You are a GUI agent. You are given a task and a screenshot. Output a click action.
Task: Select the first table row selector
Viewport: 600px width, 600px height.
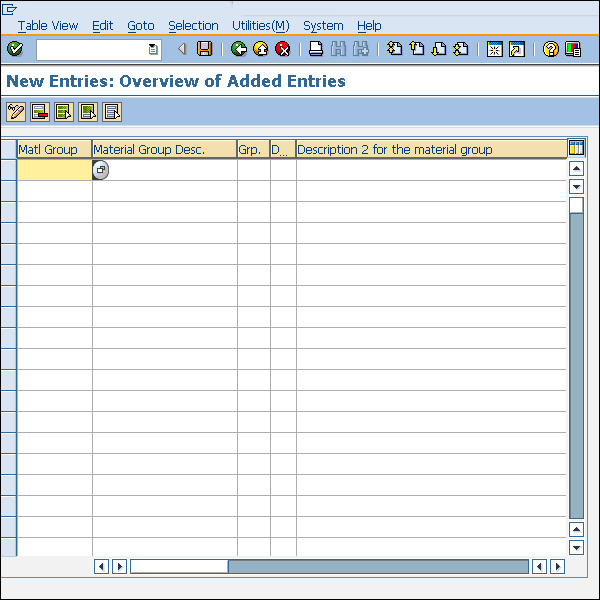point(8,170)
